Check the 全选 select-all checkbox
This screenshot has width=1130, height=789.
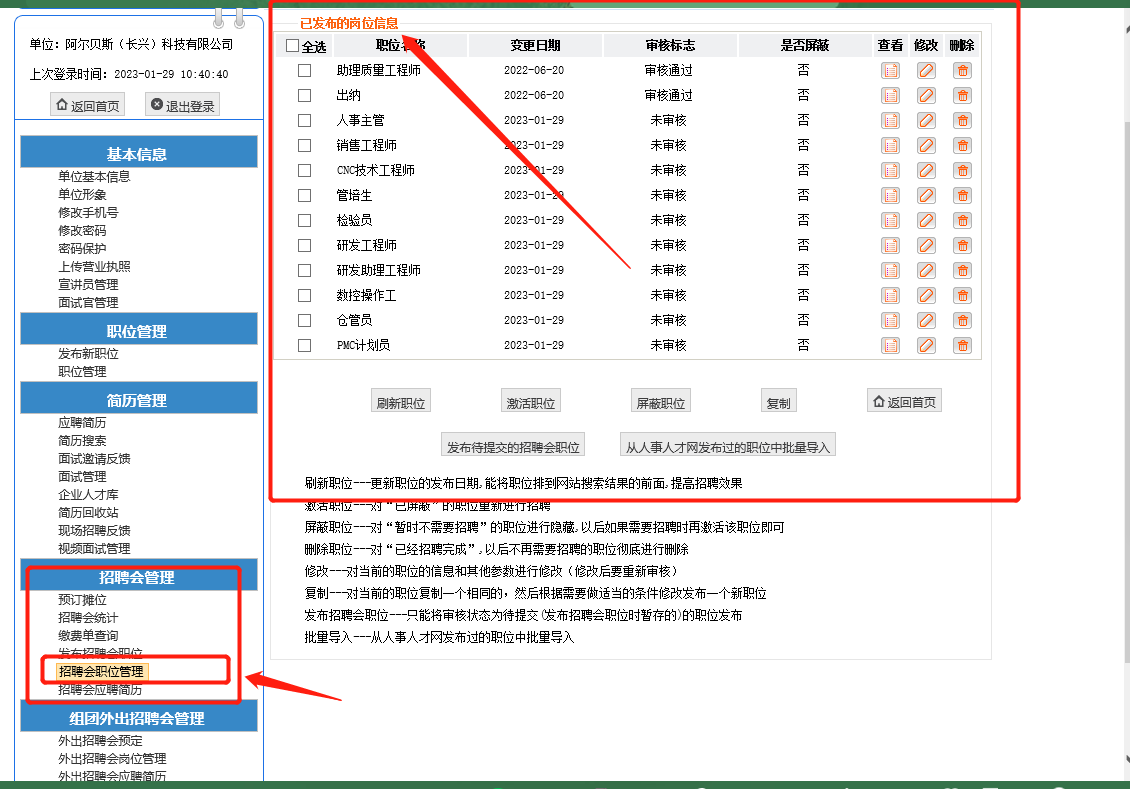(292, 46)
